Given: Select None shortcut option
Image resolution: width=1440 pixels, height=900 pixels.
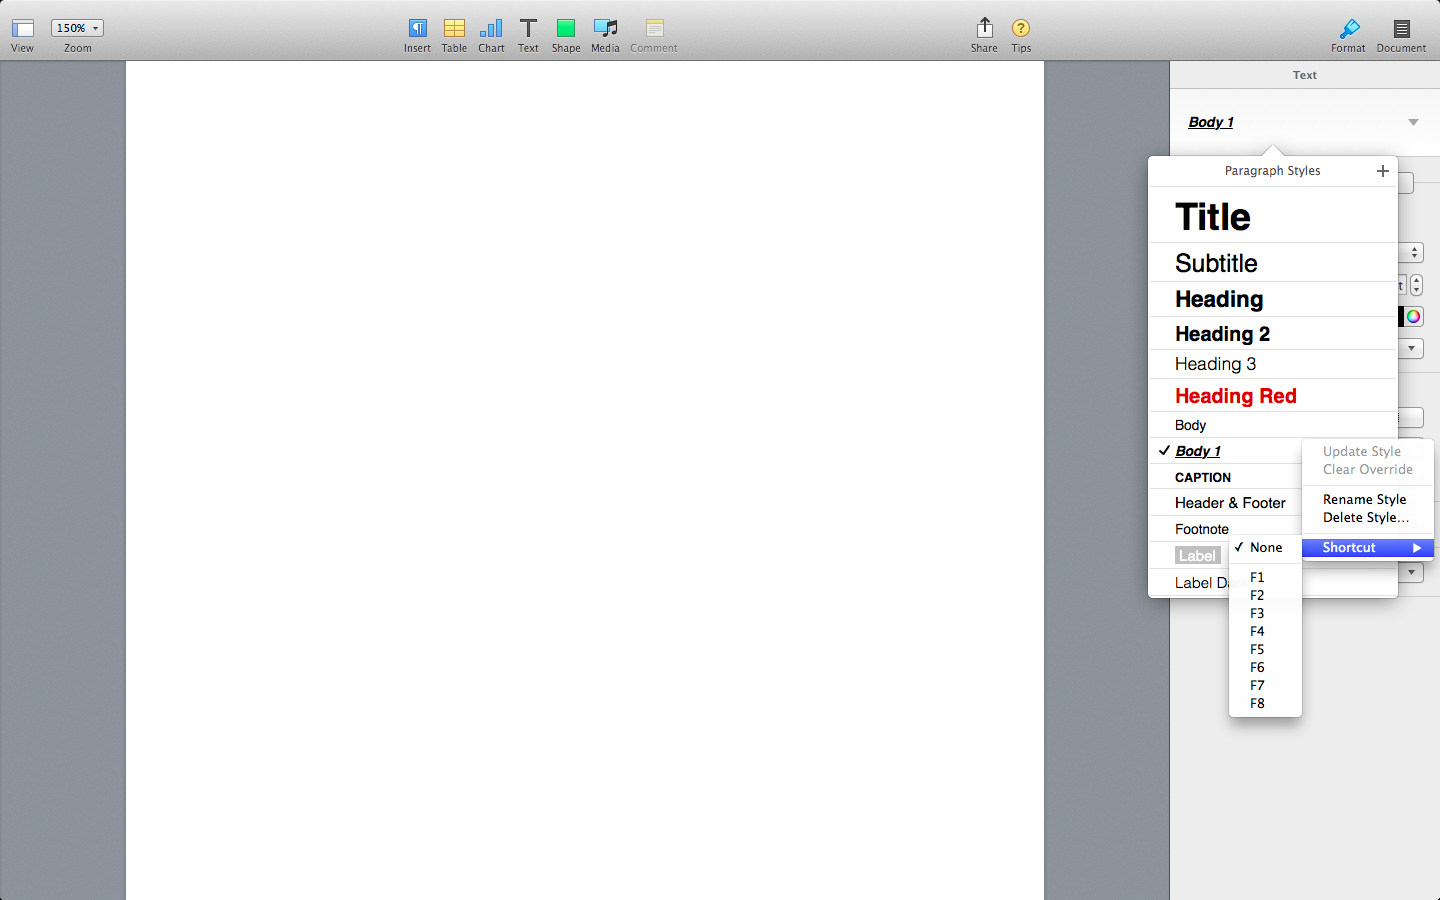Looking at the screenshot, I should (x=1265, y=547).
